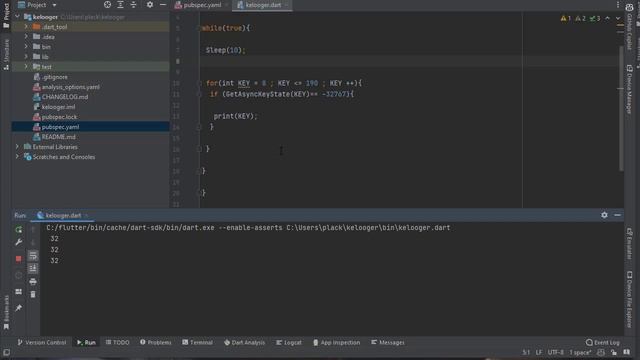Clear all console output with trash icon

[x=33, y=294]
